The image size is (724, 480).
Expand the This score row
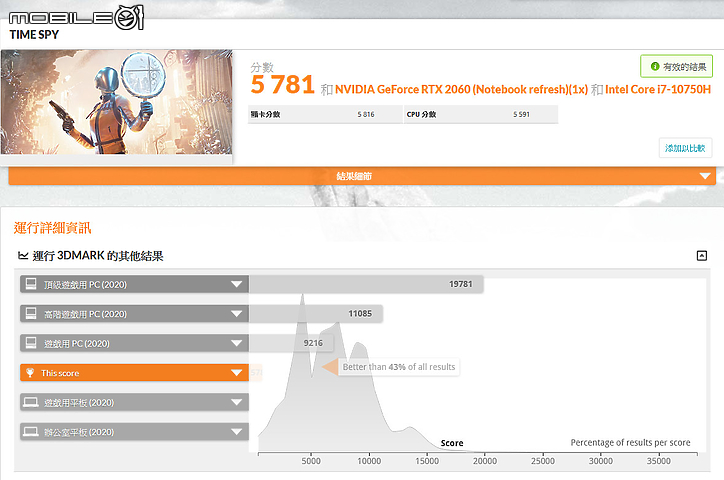point(134,372)
